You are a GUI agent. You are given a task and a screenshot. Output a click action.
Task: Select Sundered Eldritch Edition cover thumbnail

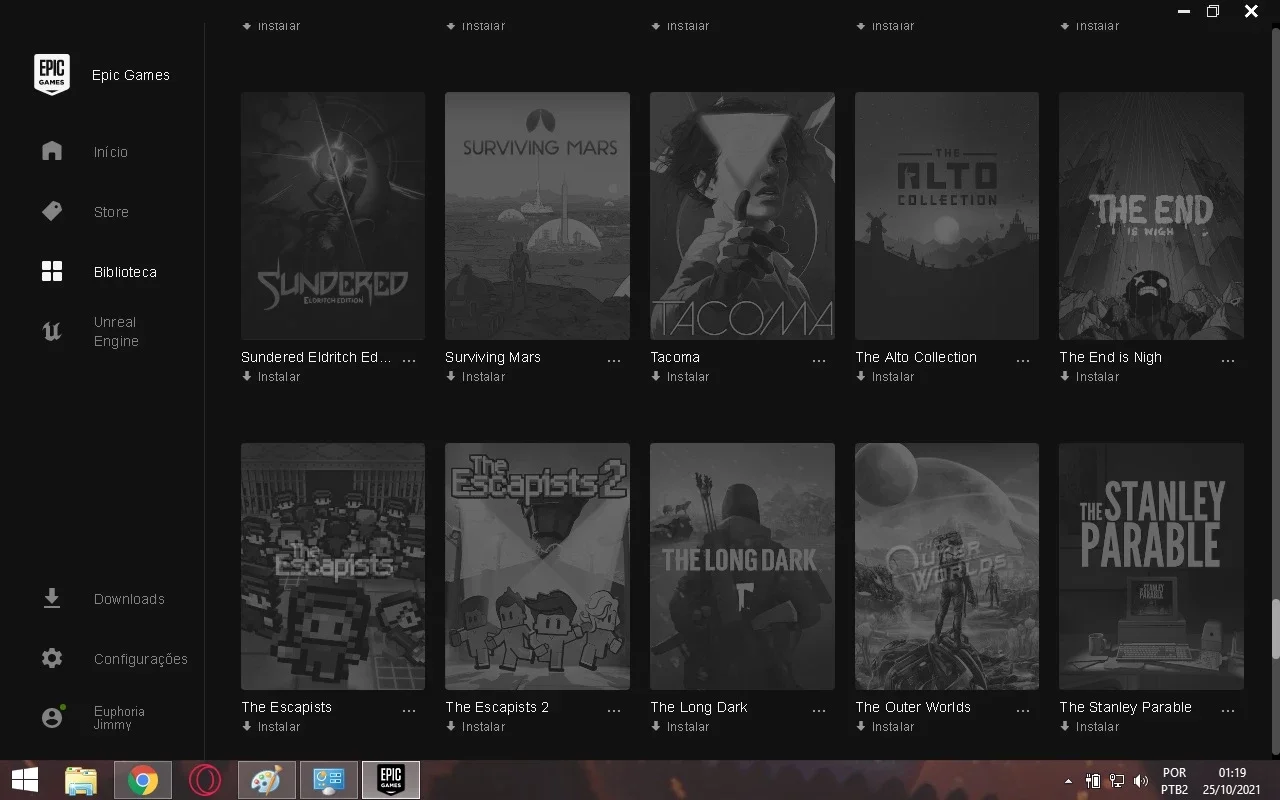[x=333, y=216]
